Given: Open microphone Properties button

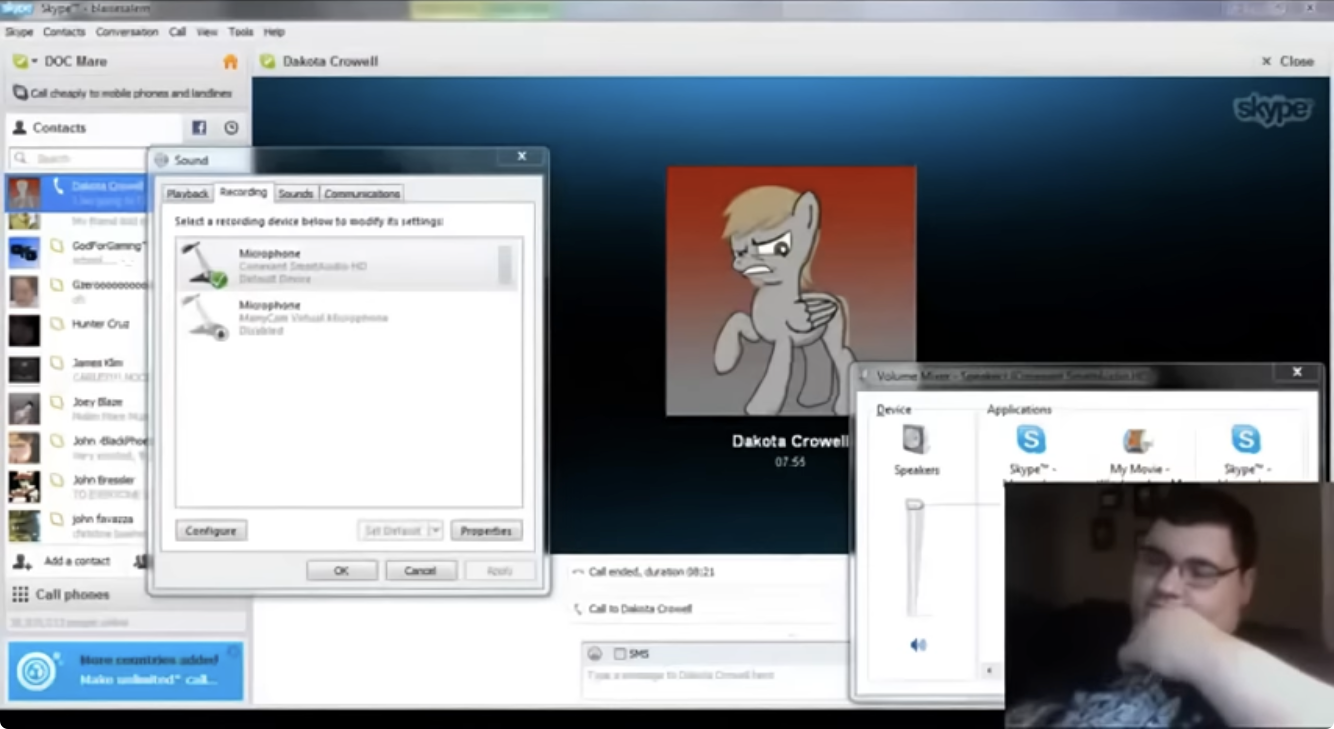Looking at the screenshot, I should pyautogui.click(x=486, y=531).
